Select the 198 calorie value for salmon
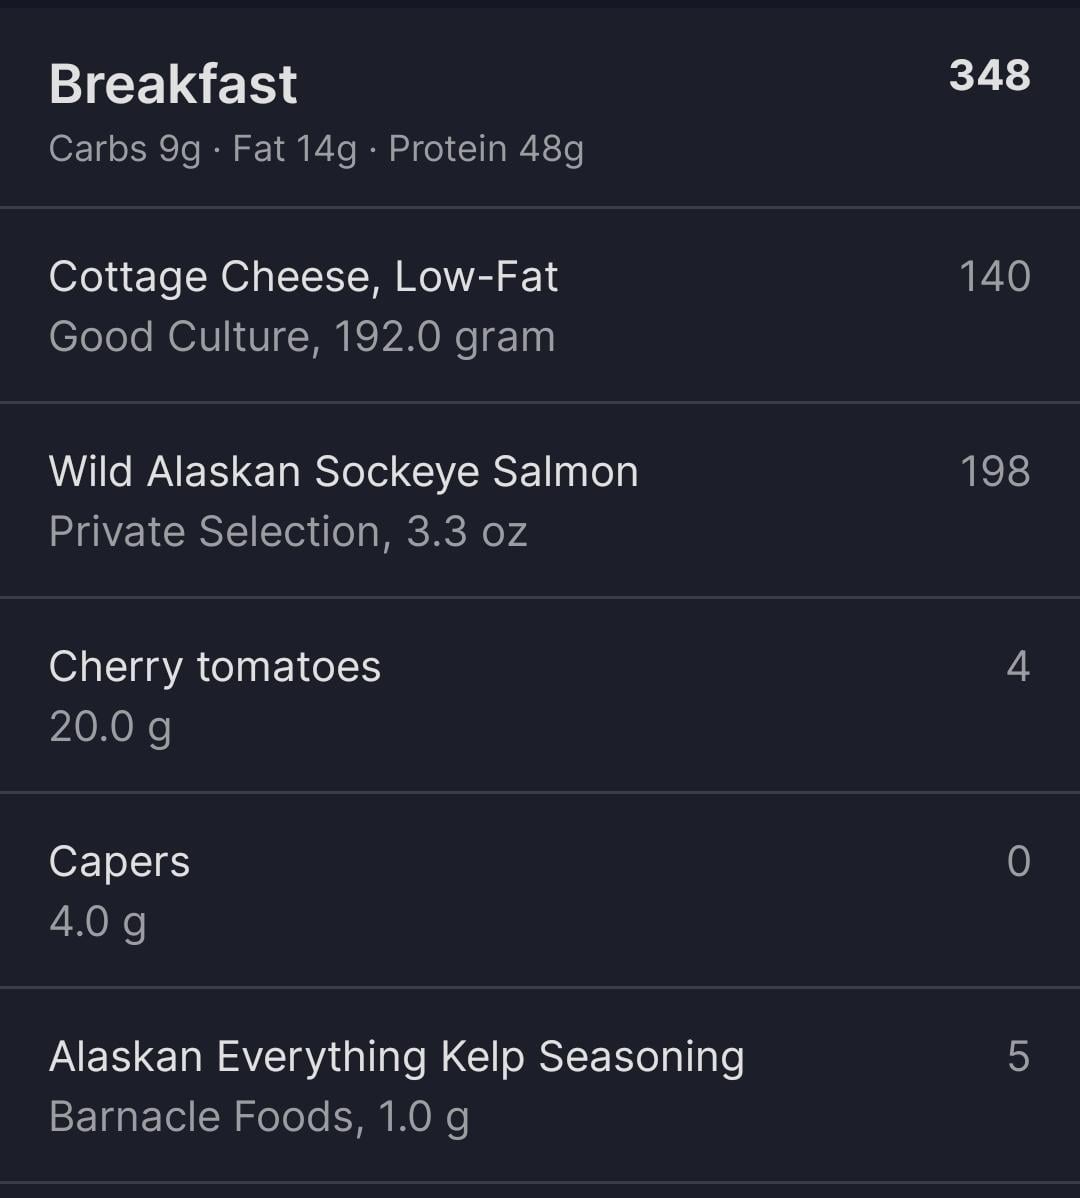Screen dimensions: 1080x1198 [x=995, y=471]
